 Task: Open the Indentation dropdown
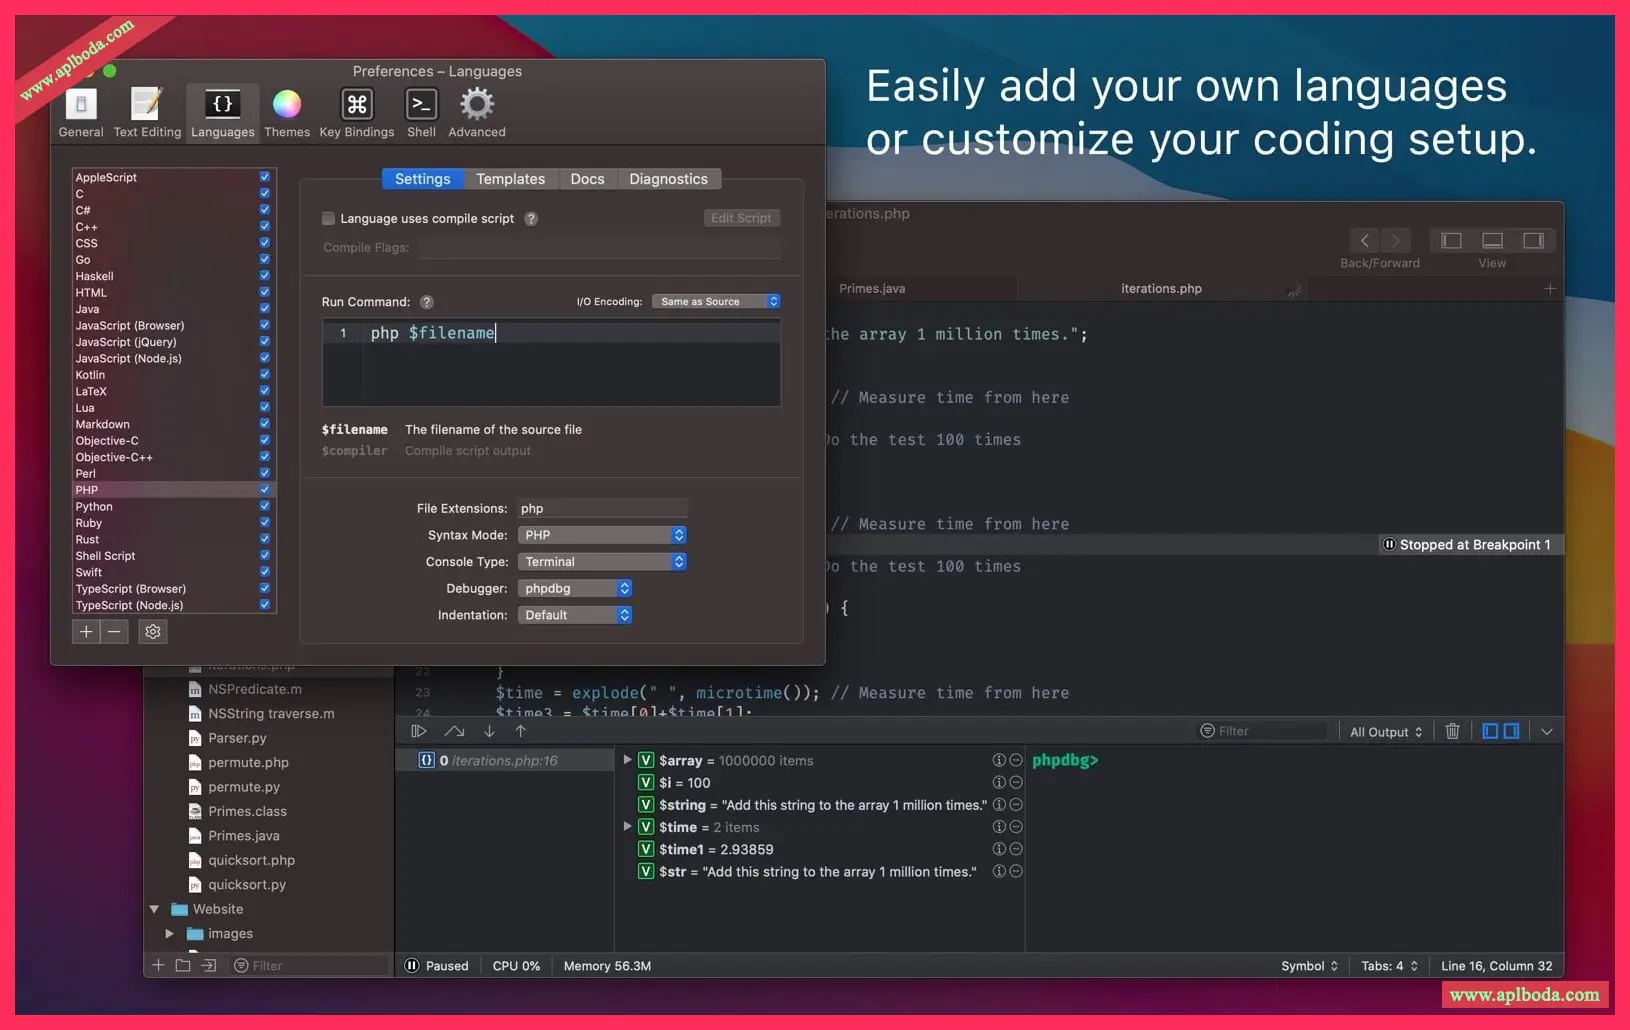point(575,615)
